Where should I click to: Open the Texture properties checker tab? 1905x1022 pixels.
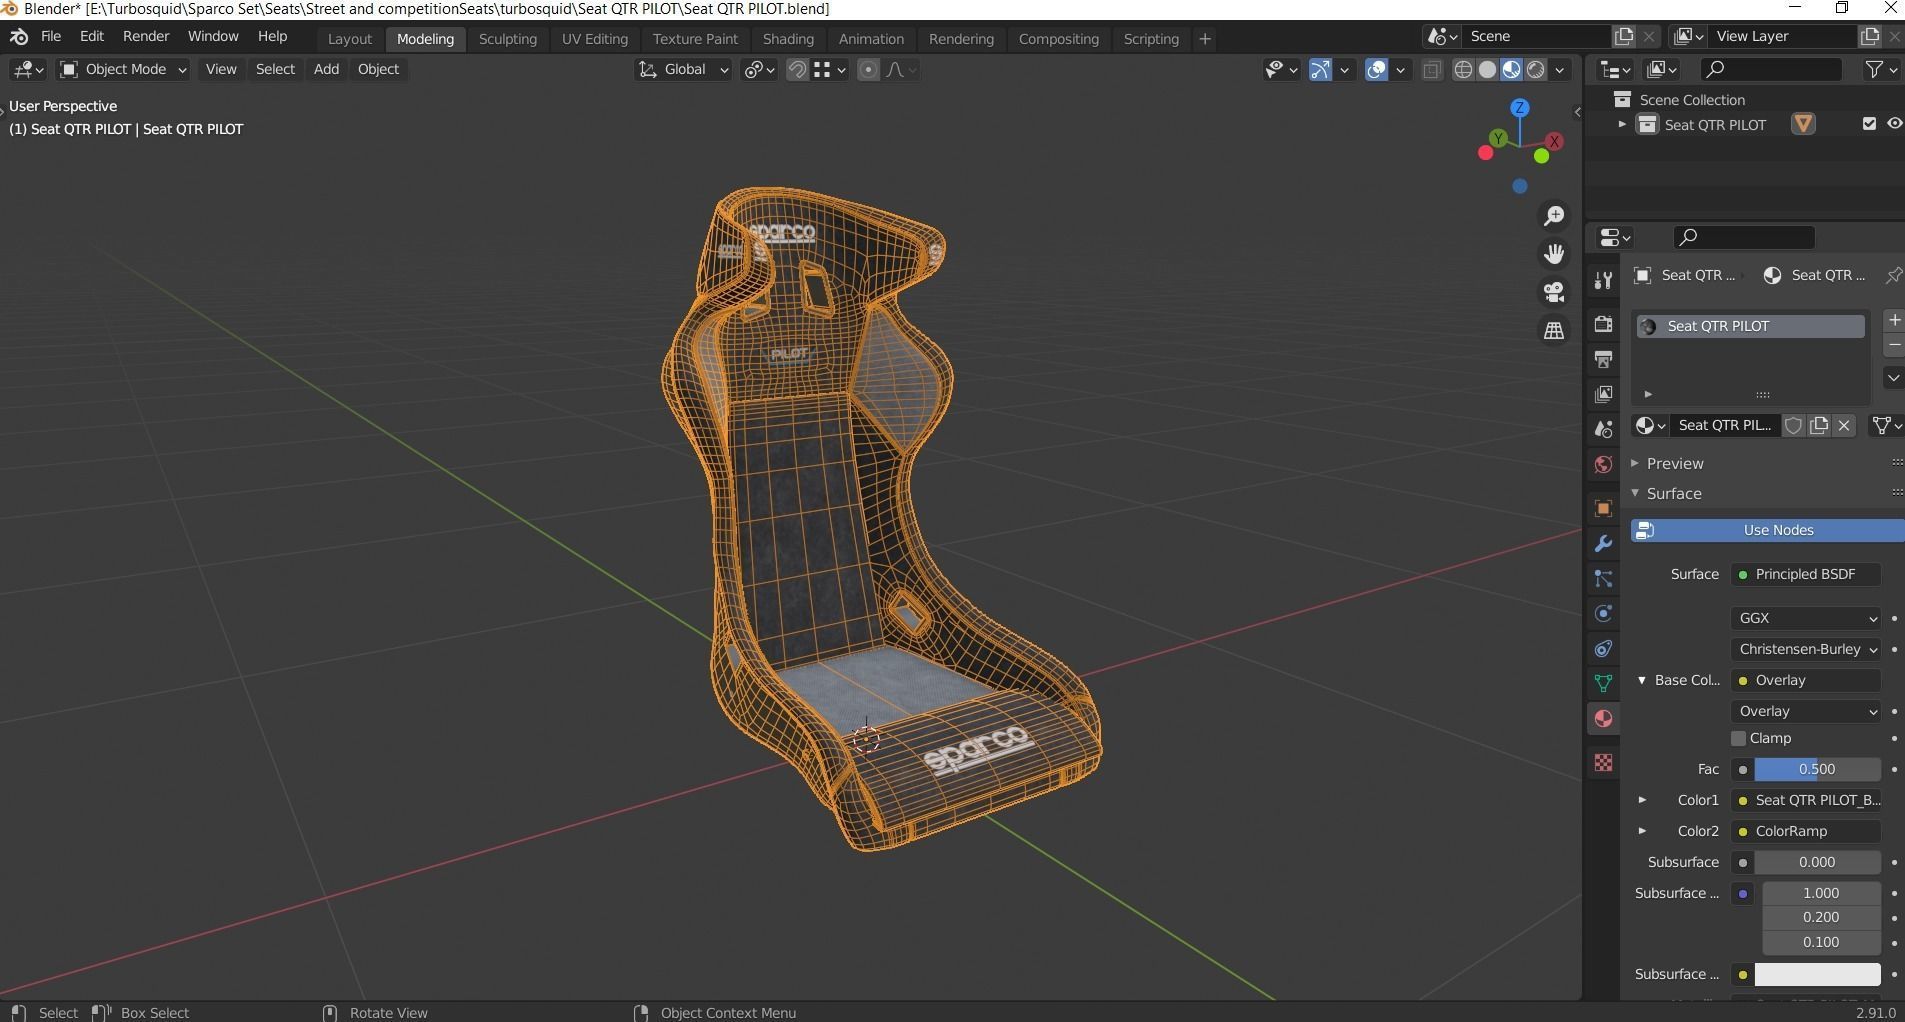pyautogui.click(x=1603, y=763)
